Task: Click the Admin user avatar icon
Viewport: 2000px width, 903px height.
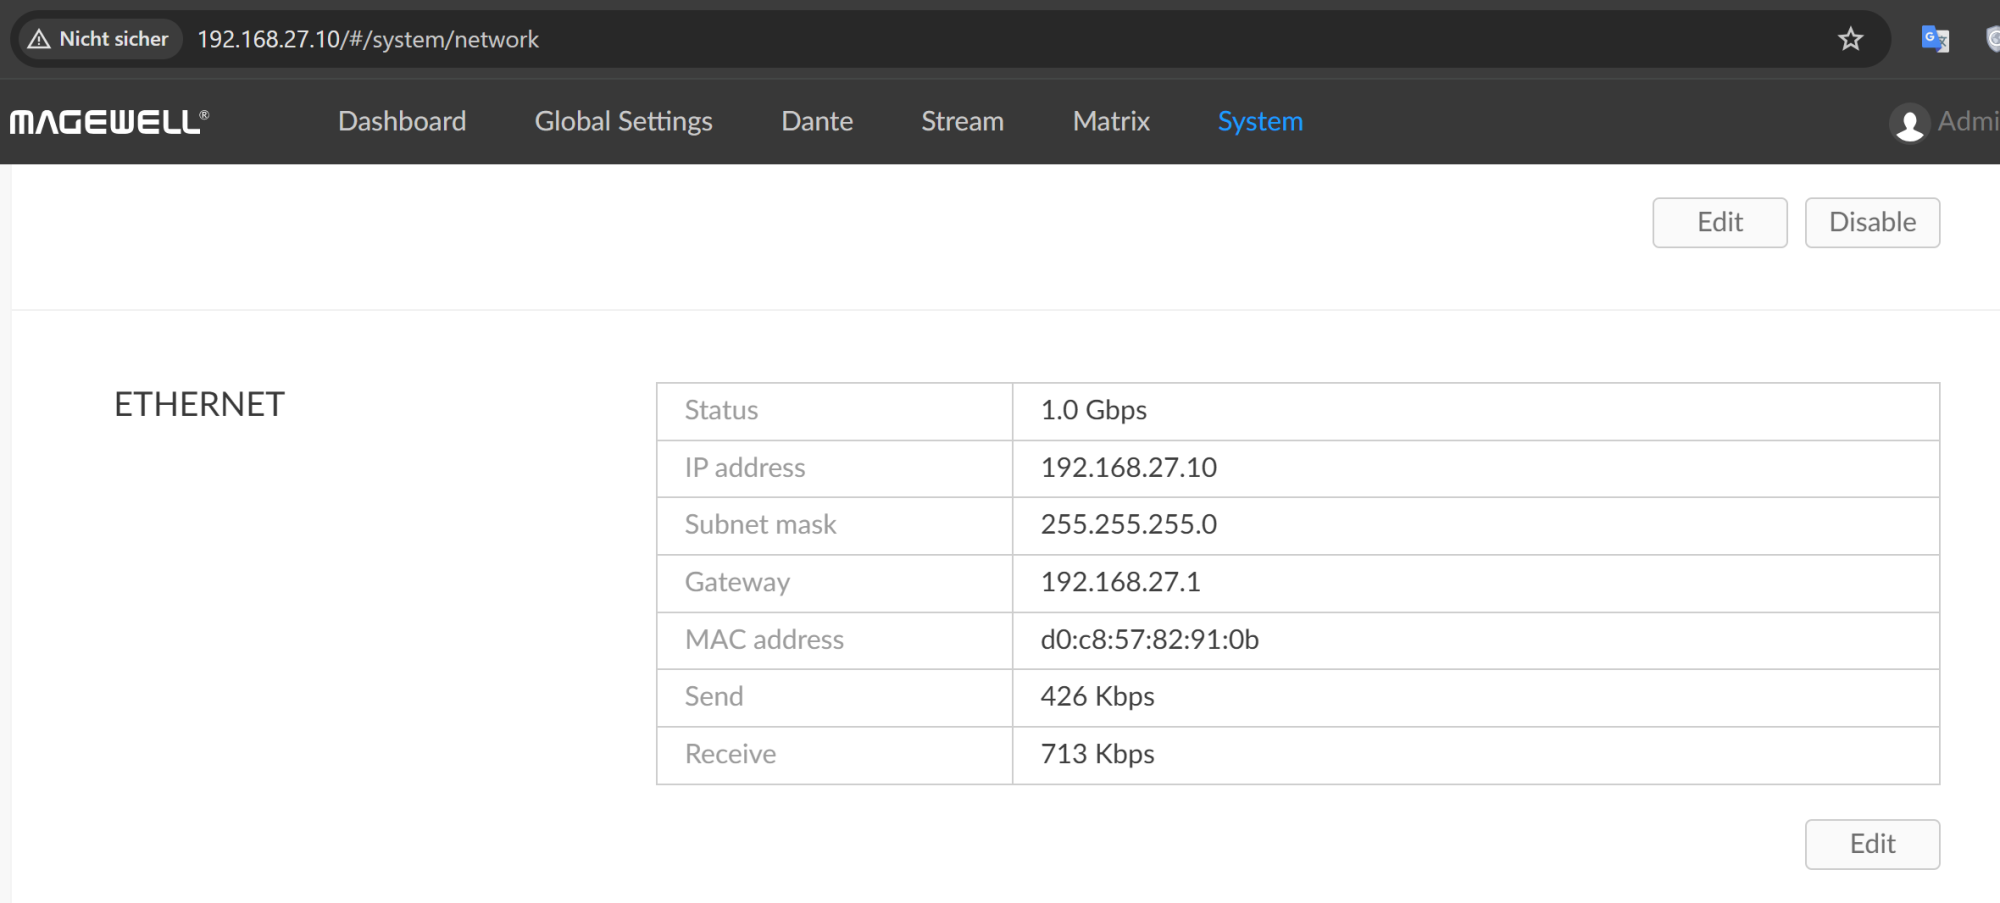Action: (1909, 123)
